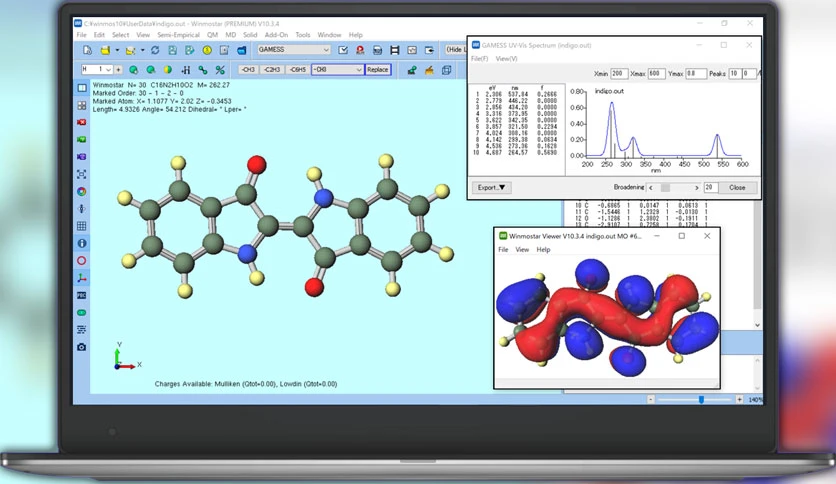Click the blue info icon in sidebar

[82, 243]
